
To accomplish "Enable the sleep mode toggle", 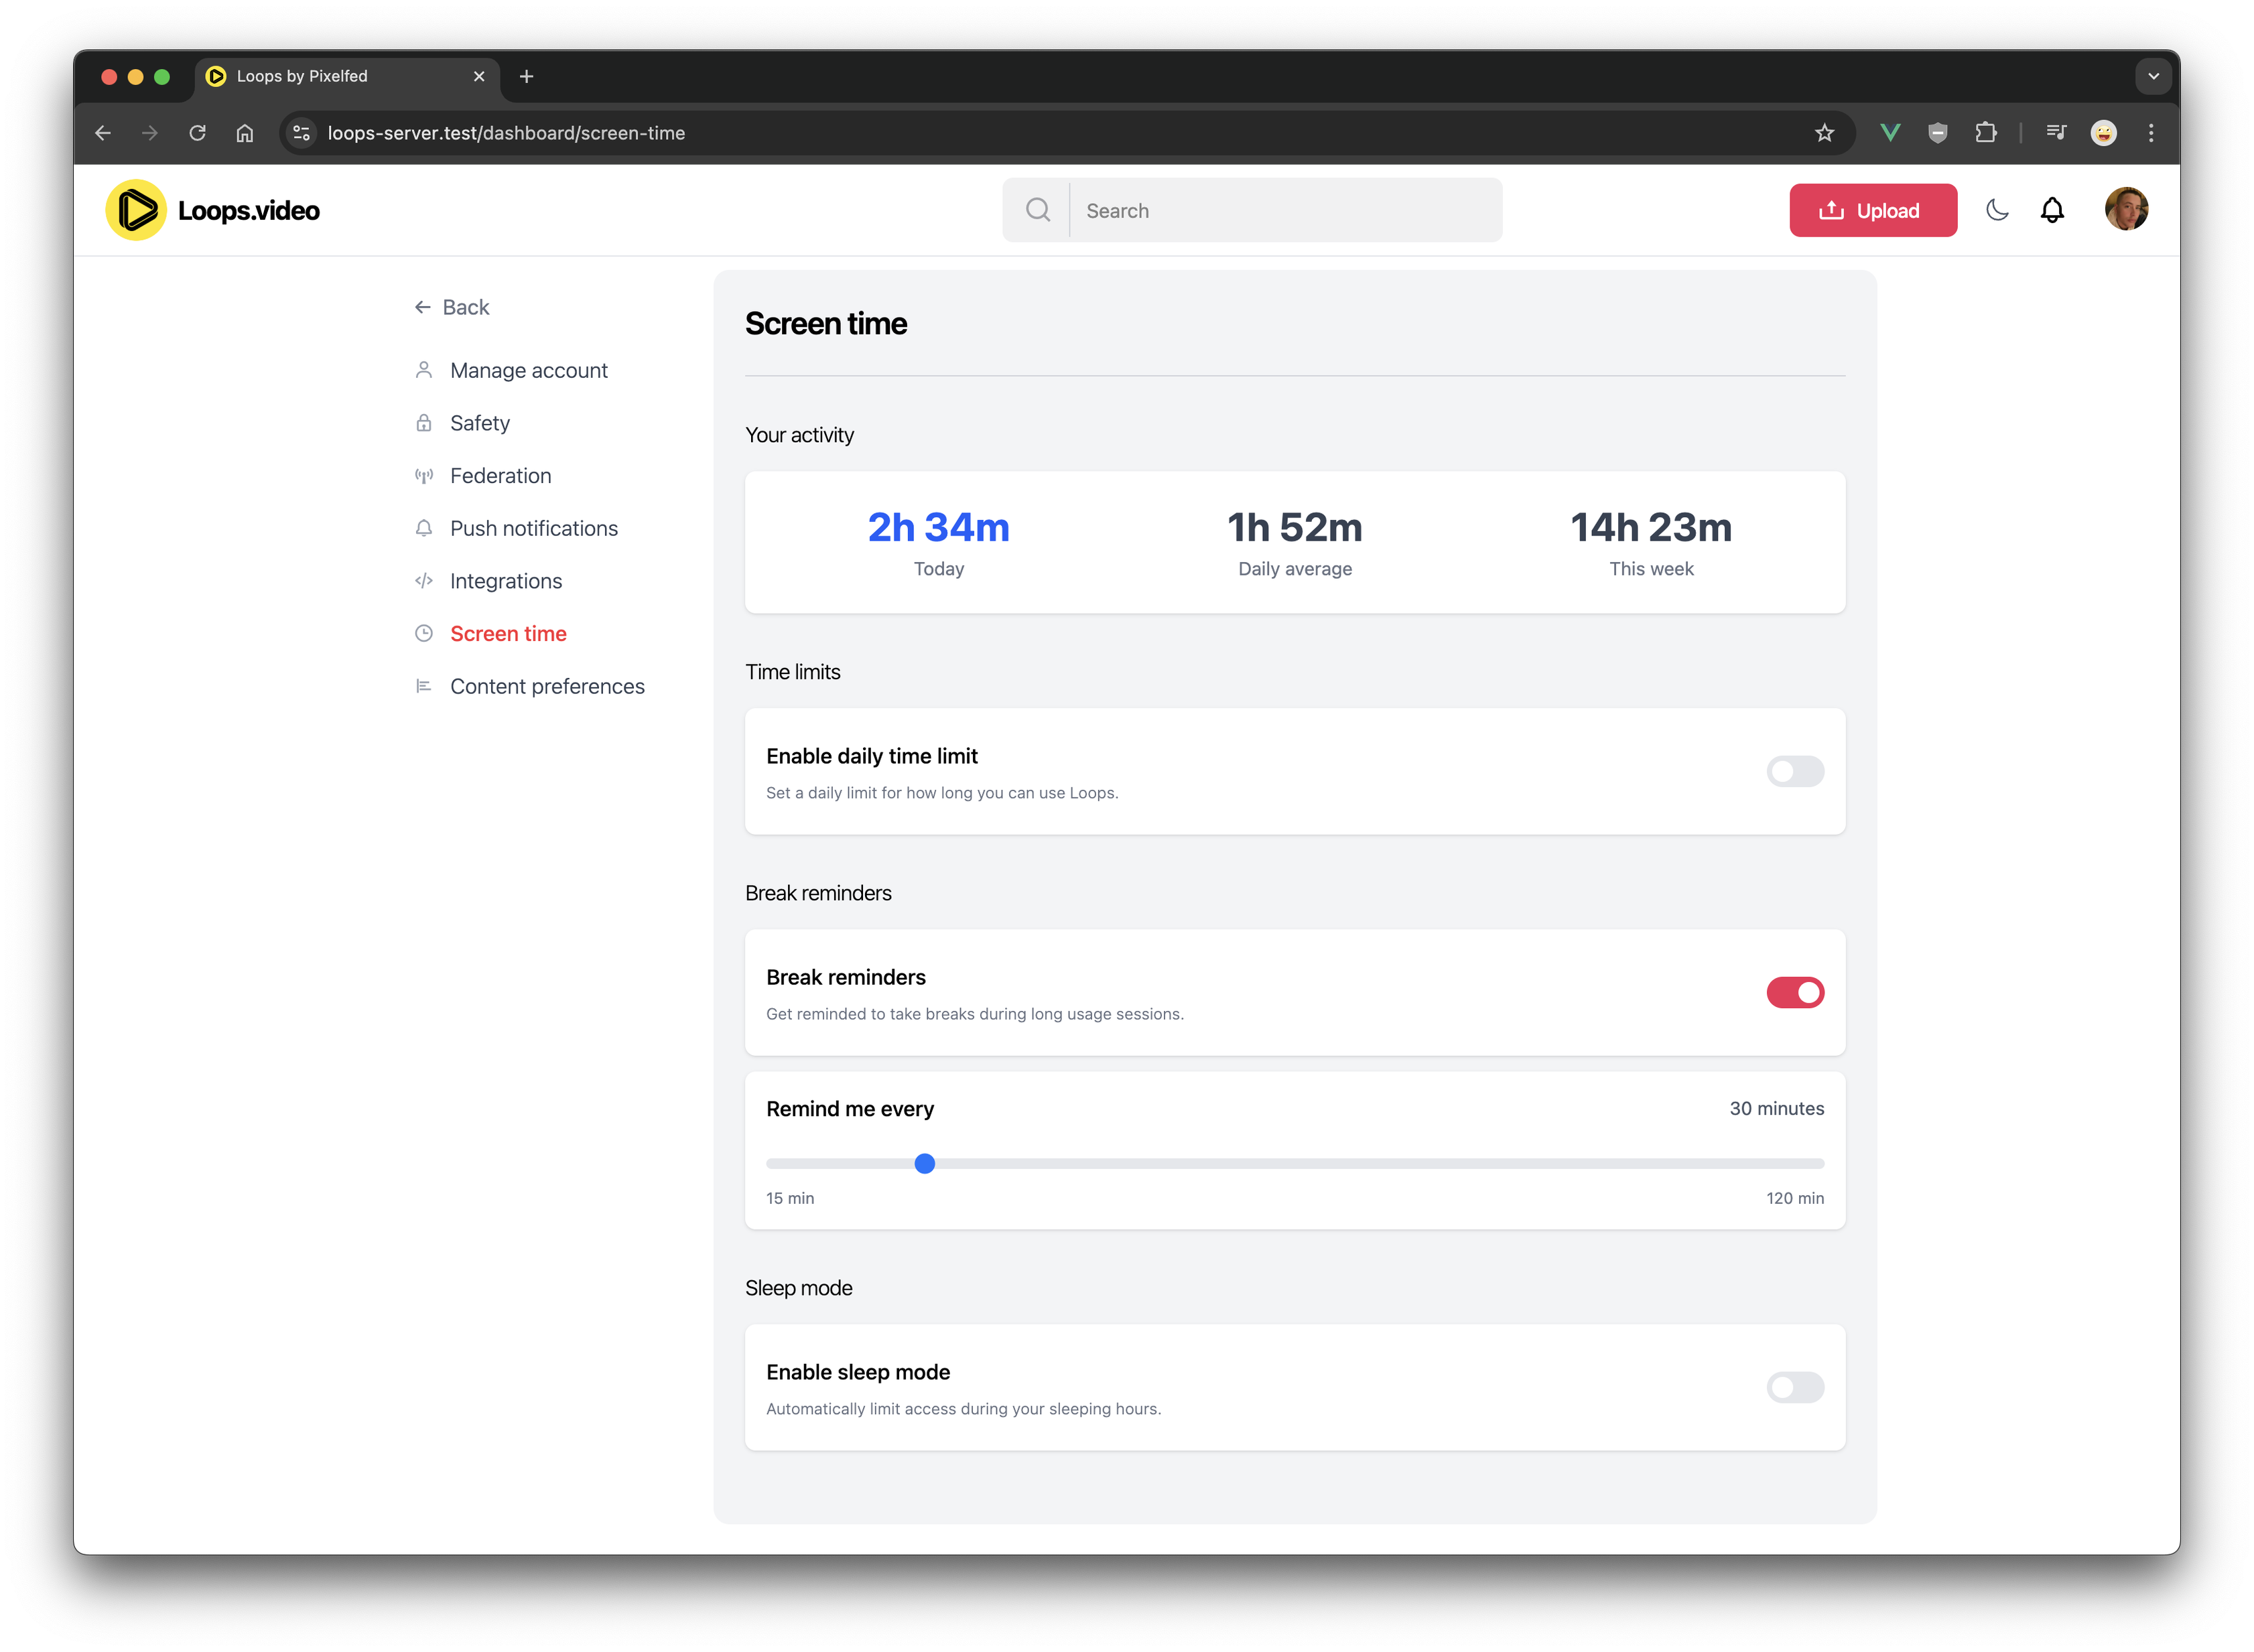I will [x=1795, y=1388].
